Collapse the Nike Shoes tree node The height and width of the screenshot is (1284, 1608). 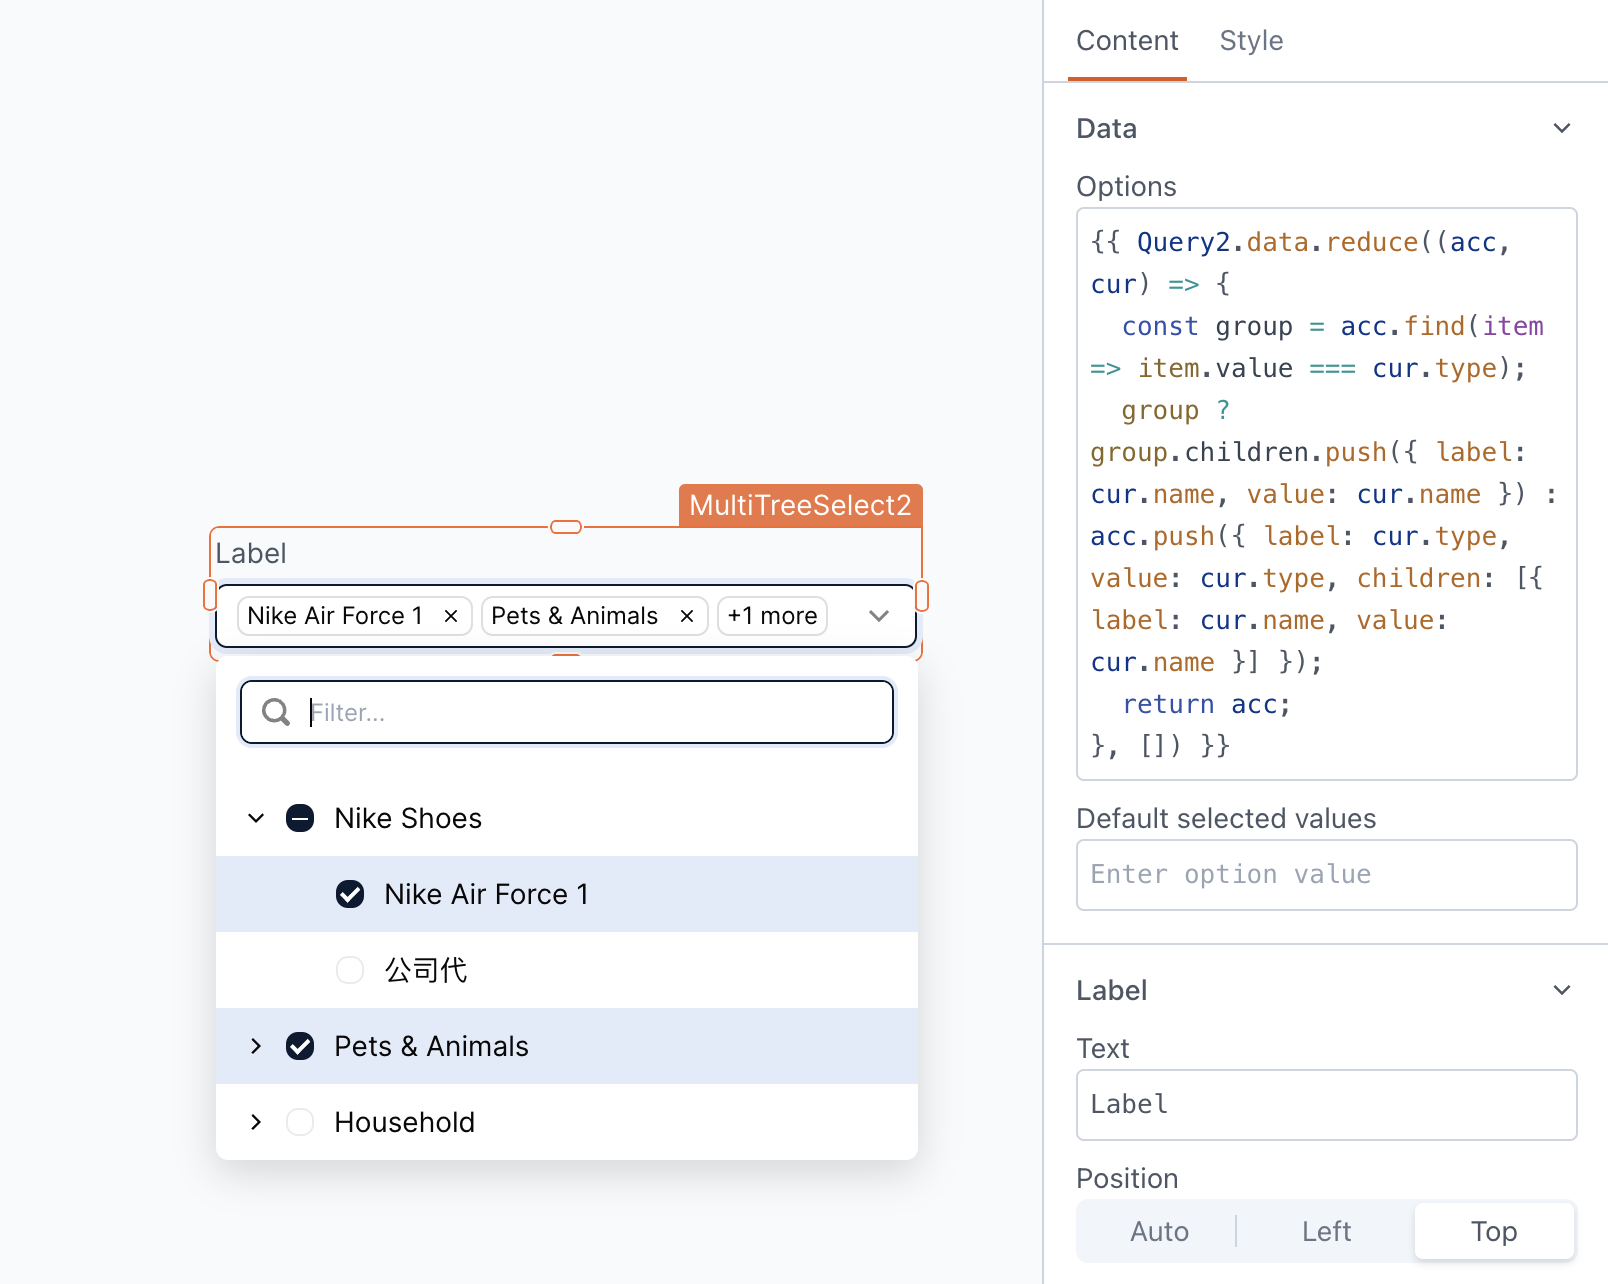pos(256,818)
